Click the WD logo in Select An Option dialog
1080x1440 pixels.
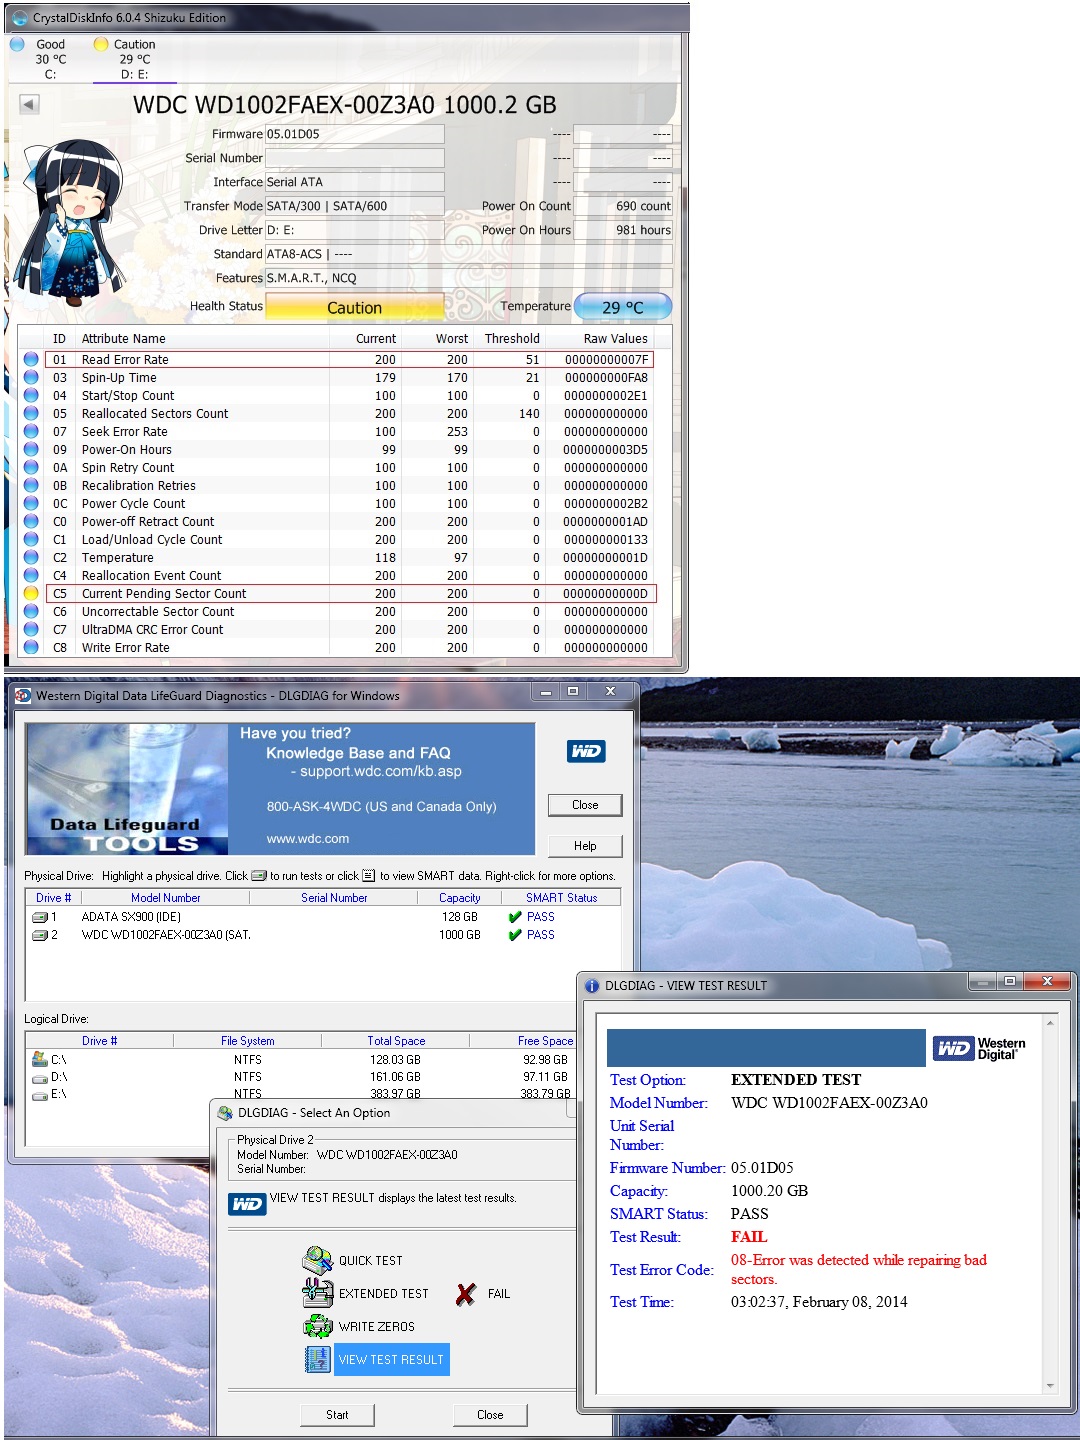pyautogui.click(x=247, y=1204)
